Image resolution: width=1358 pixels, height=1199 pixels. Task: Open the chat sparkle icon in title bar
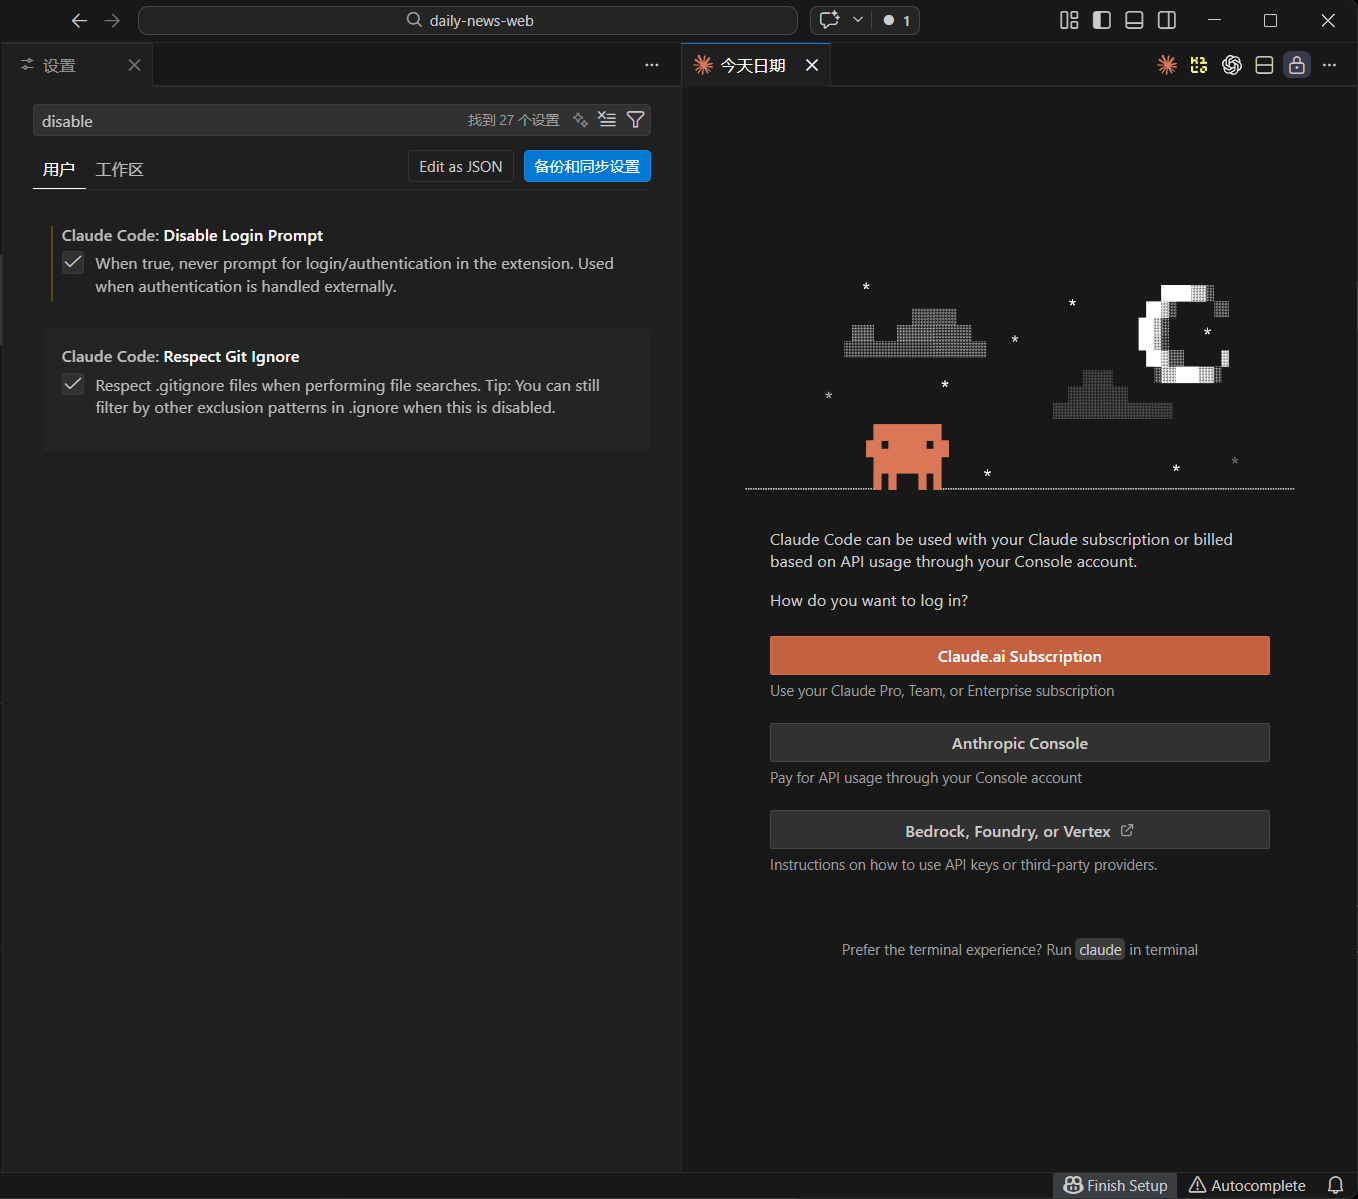pos(829,20)
